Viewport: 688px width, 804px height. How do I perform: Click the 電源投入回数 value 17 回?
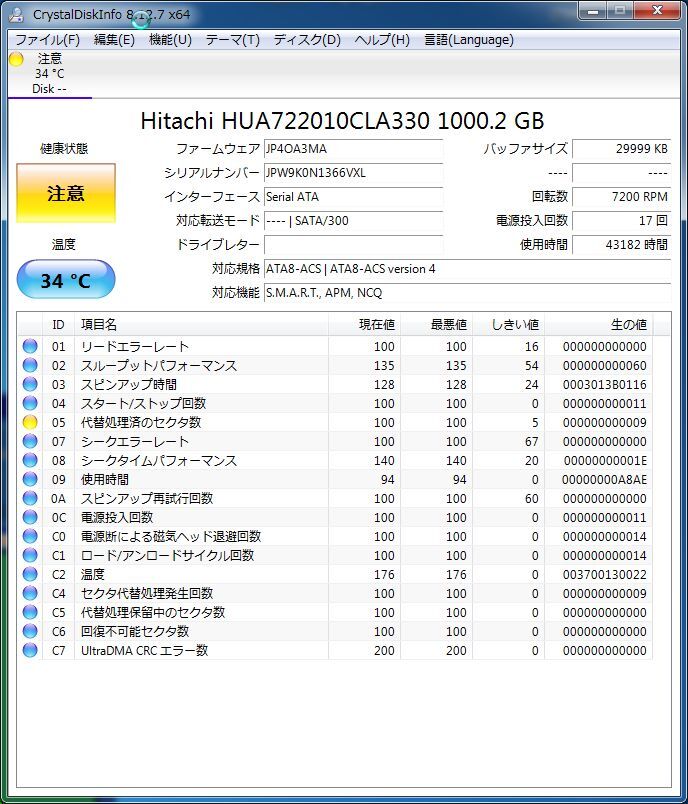point(621,221)
